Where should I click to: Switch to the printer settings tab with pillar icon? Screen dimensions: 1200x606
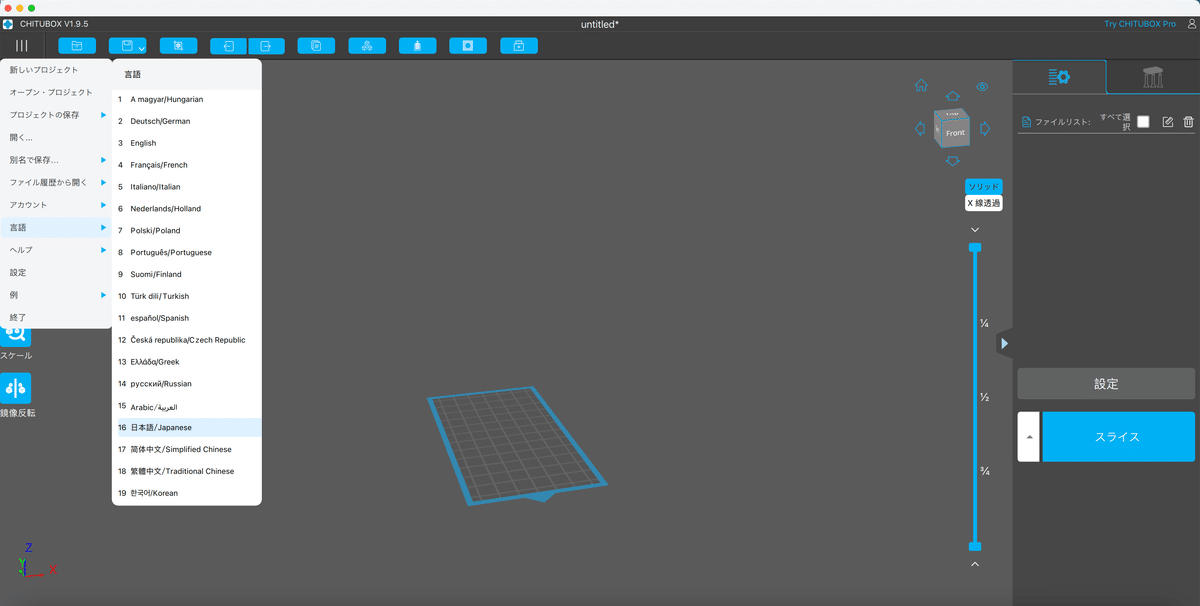click(x=1154, y=77)
